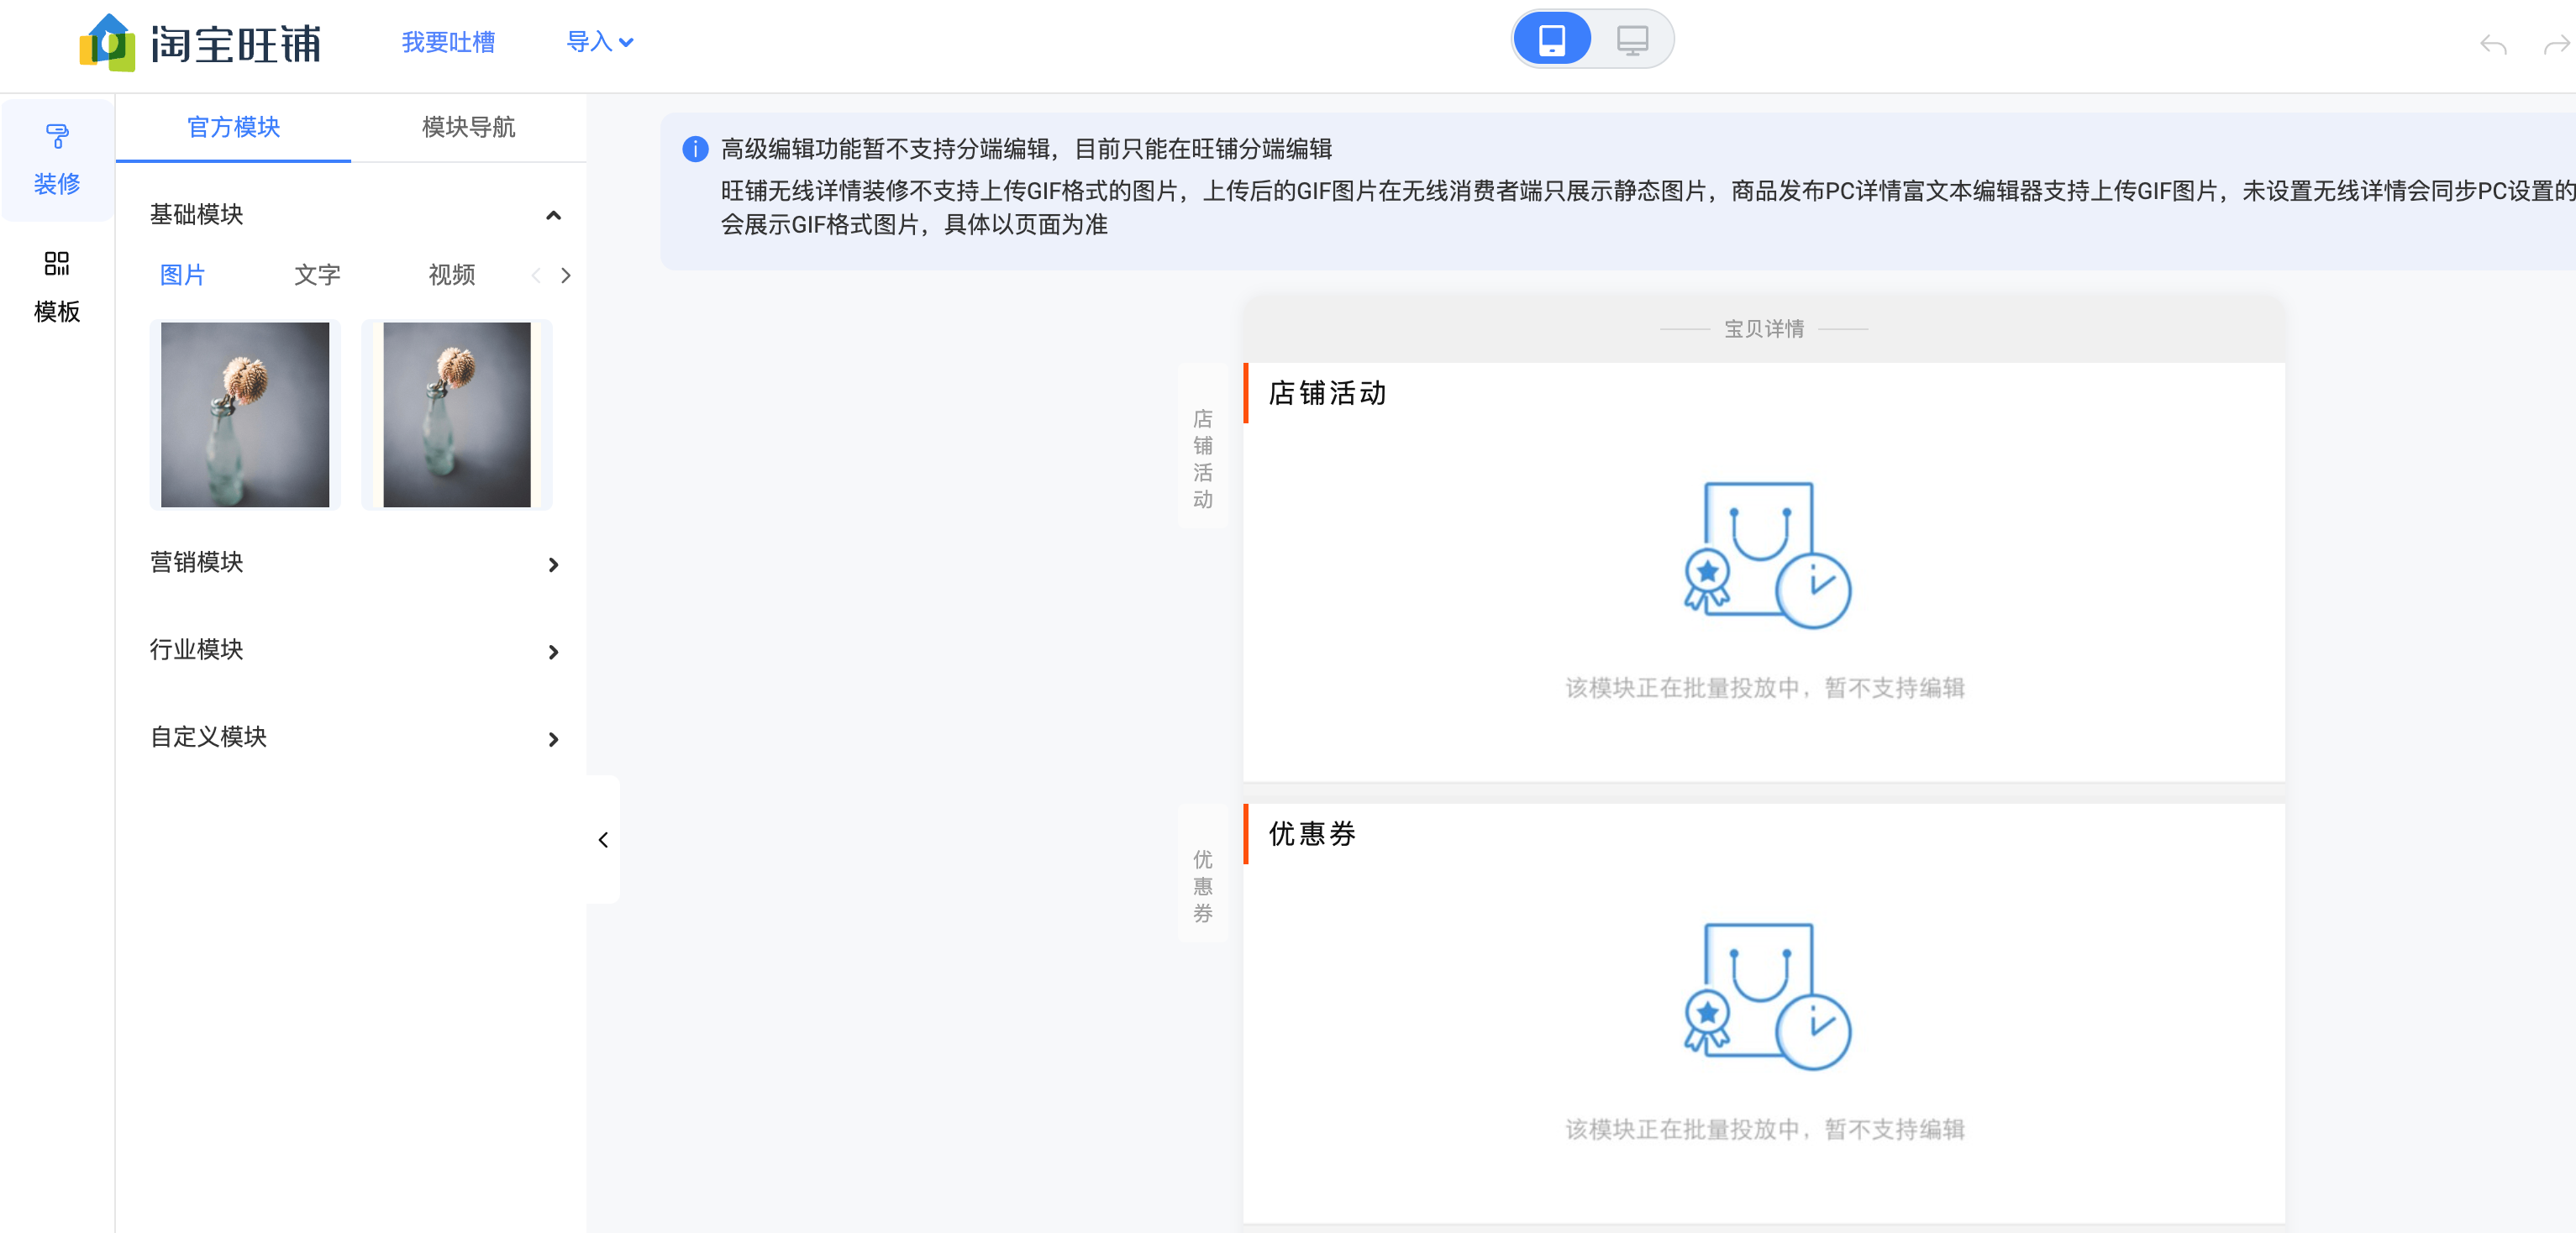Select the first image module thumbnail
The height and width of the screenshot is (1233, 2576).
(245, 414)
